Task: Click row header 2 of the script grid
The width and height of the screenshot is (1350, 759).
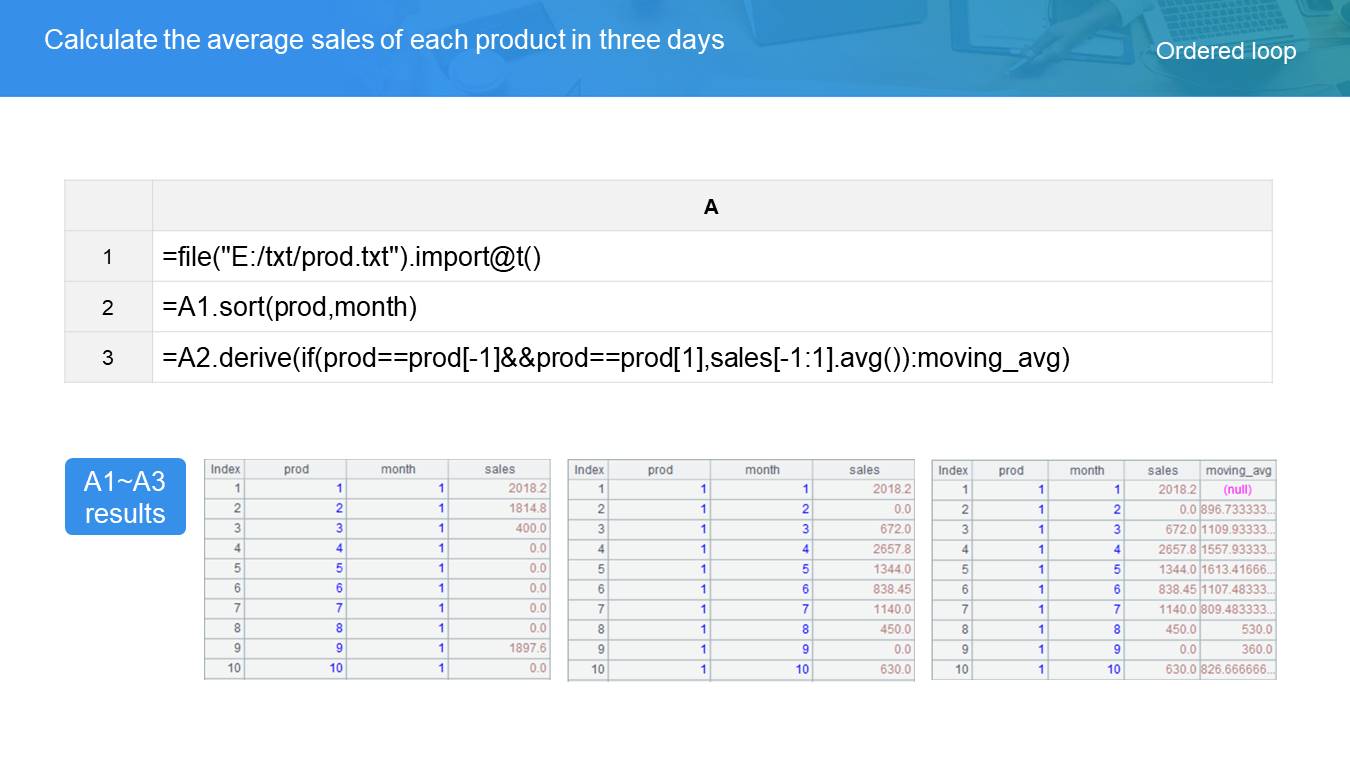Action: pos(108,307)
